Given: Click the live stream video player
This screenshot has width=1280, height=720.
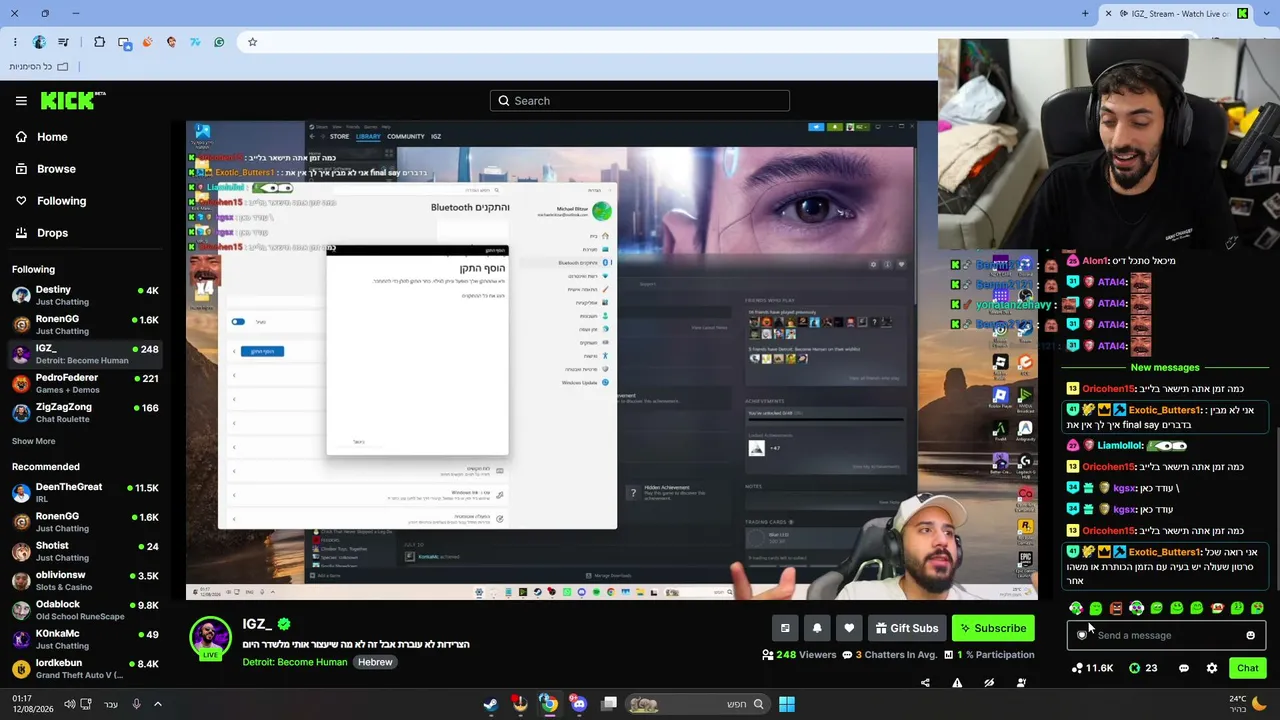Looking at the screenshot, I should point(612,360).
